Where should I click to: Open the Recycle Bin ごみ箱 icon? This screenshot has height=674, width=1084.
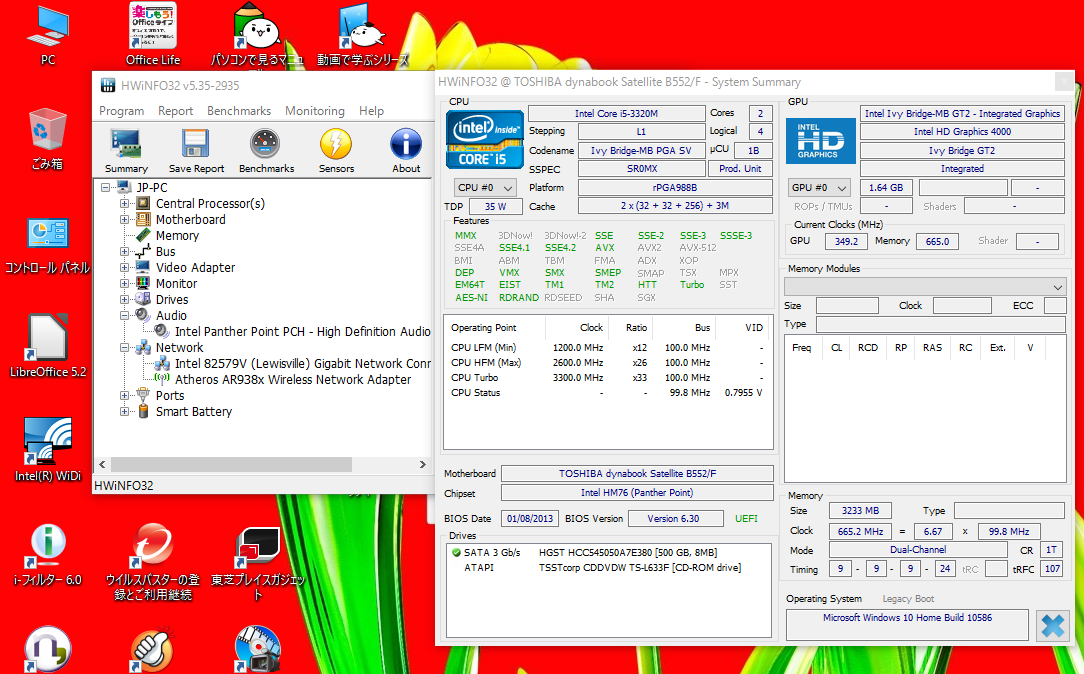(x=48, y=138)
